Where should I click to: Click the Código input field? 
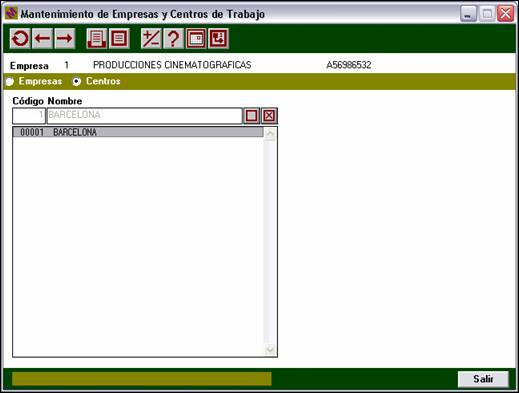(x=29, y=116)
